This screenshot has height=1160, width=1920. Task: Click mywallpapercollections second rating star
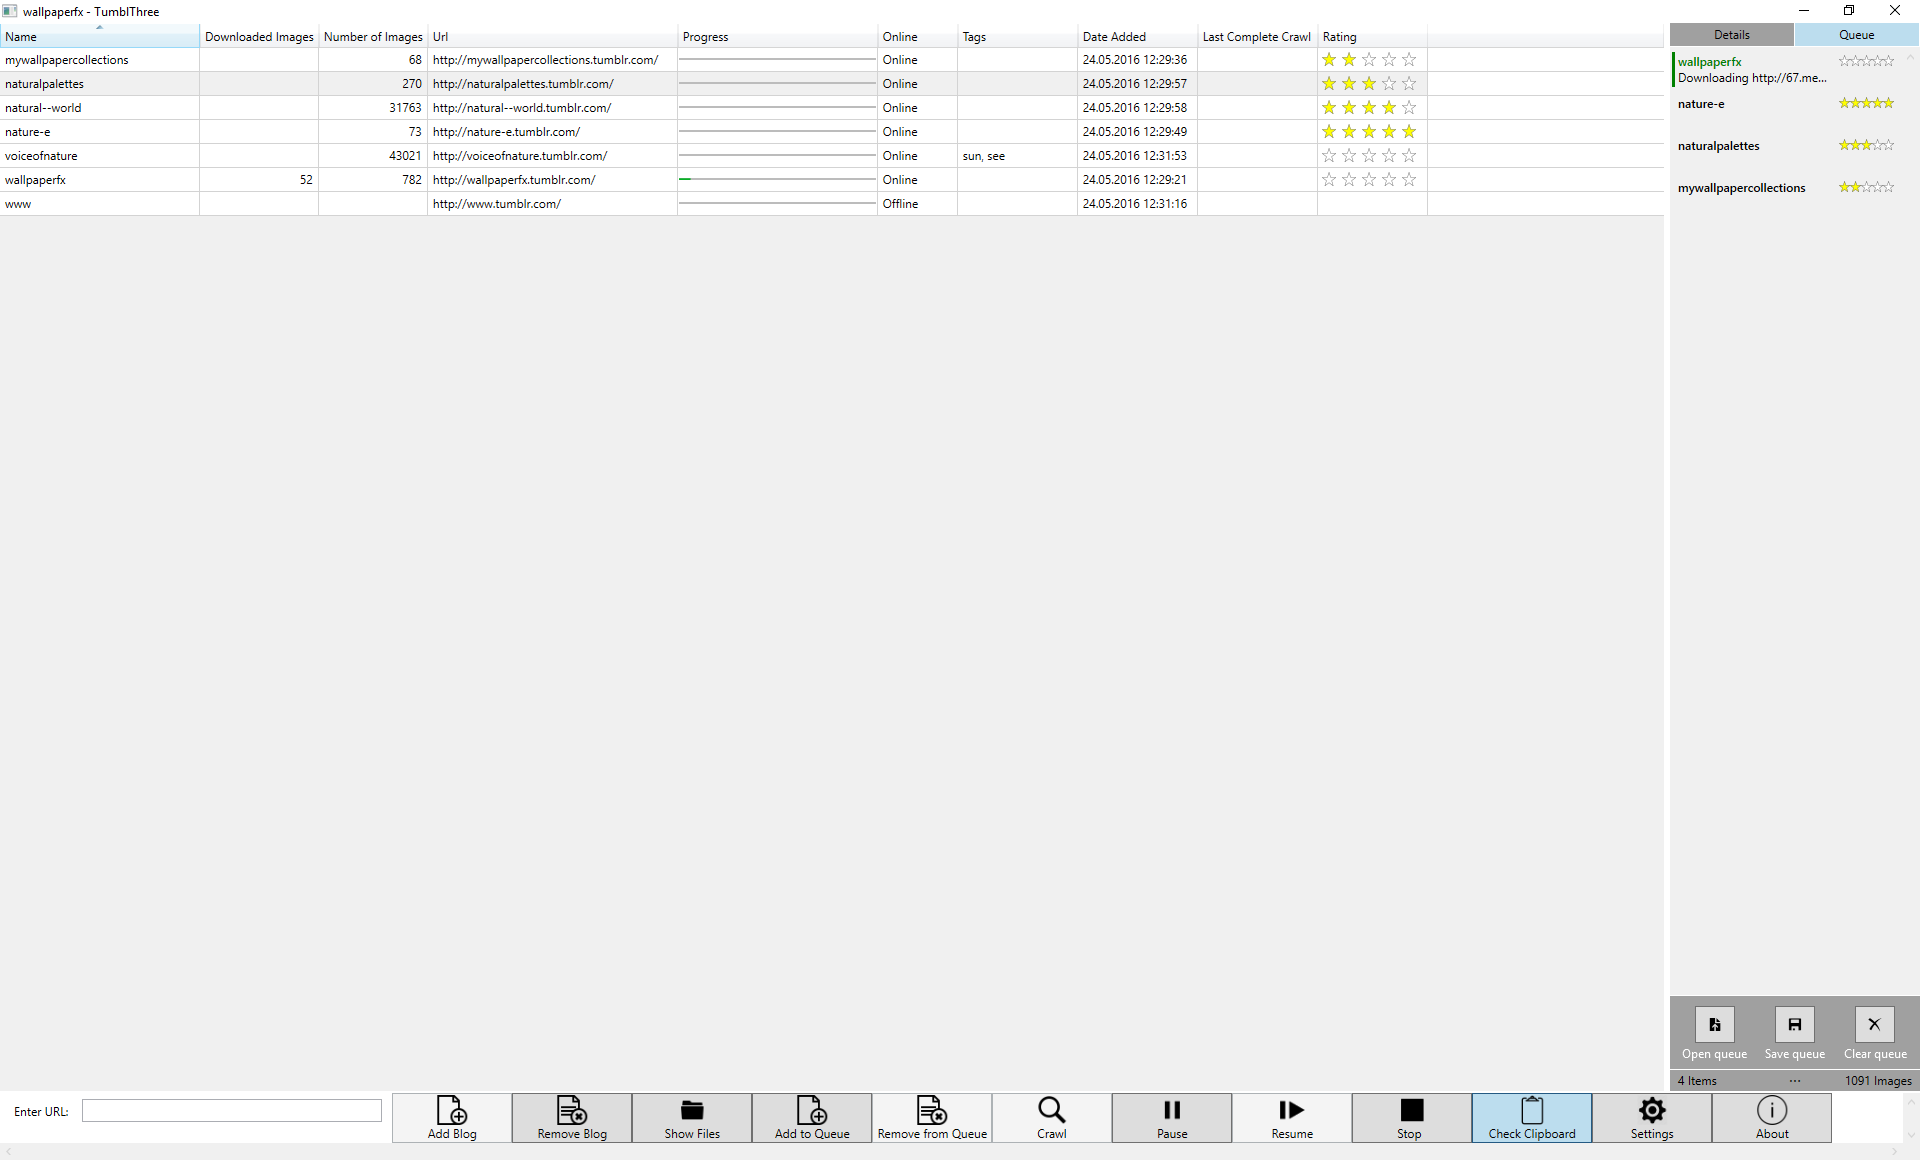[1349, 60]
